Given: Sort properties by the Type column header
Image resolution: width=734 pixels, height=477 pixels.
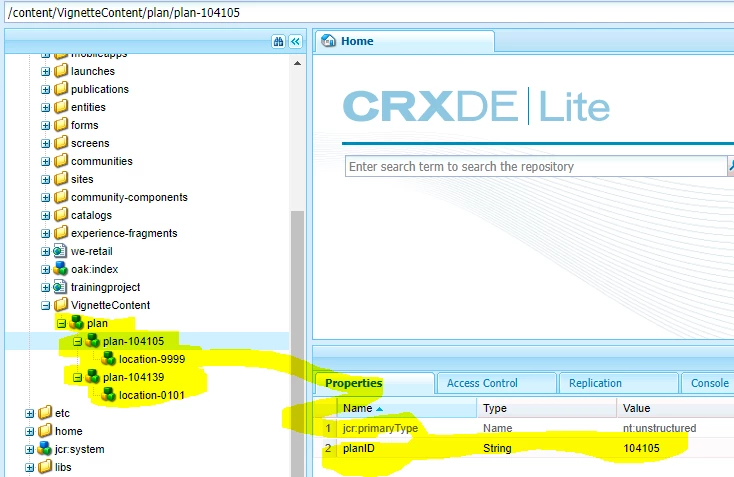Looking at the screenshot, I should click(547, 408).
